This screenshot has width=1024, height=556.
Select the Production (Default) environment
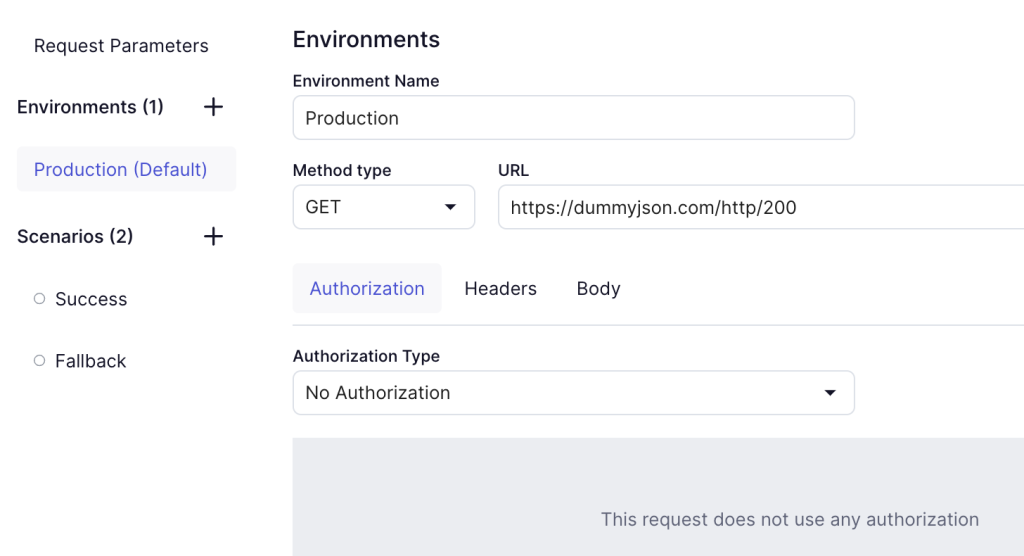(126, 169)
